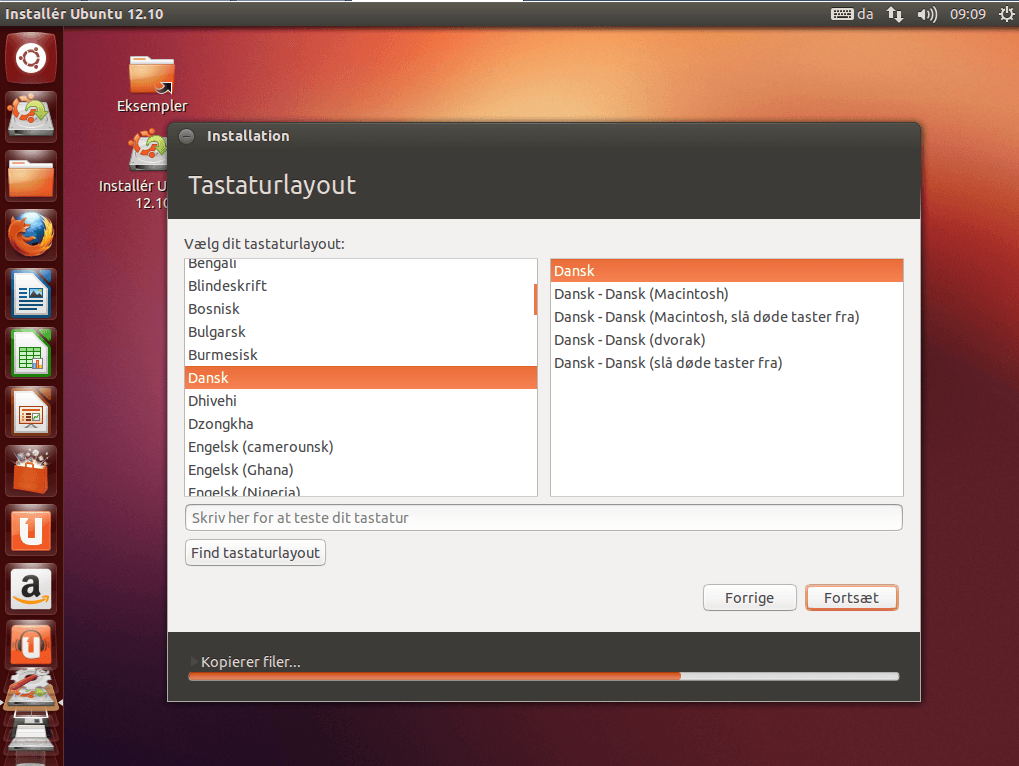This screenshot has width=1019, height=766.
Task: Select 'Dansk - Dansk (dvorak)' layout variant
Action: coord(631,339)
